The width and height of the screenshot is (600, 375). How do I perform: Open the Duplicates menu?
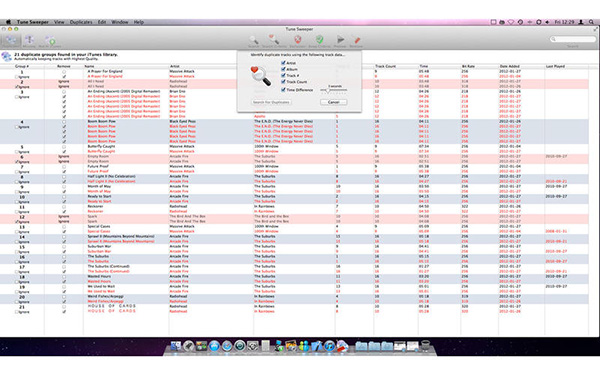click(x=81, y=22)
